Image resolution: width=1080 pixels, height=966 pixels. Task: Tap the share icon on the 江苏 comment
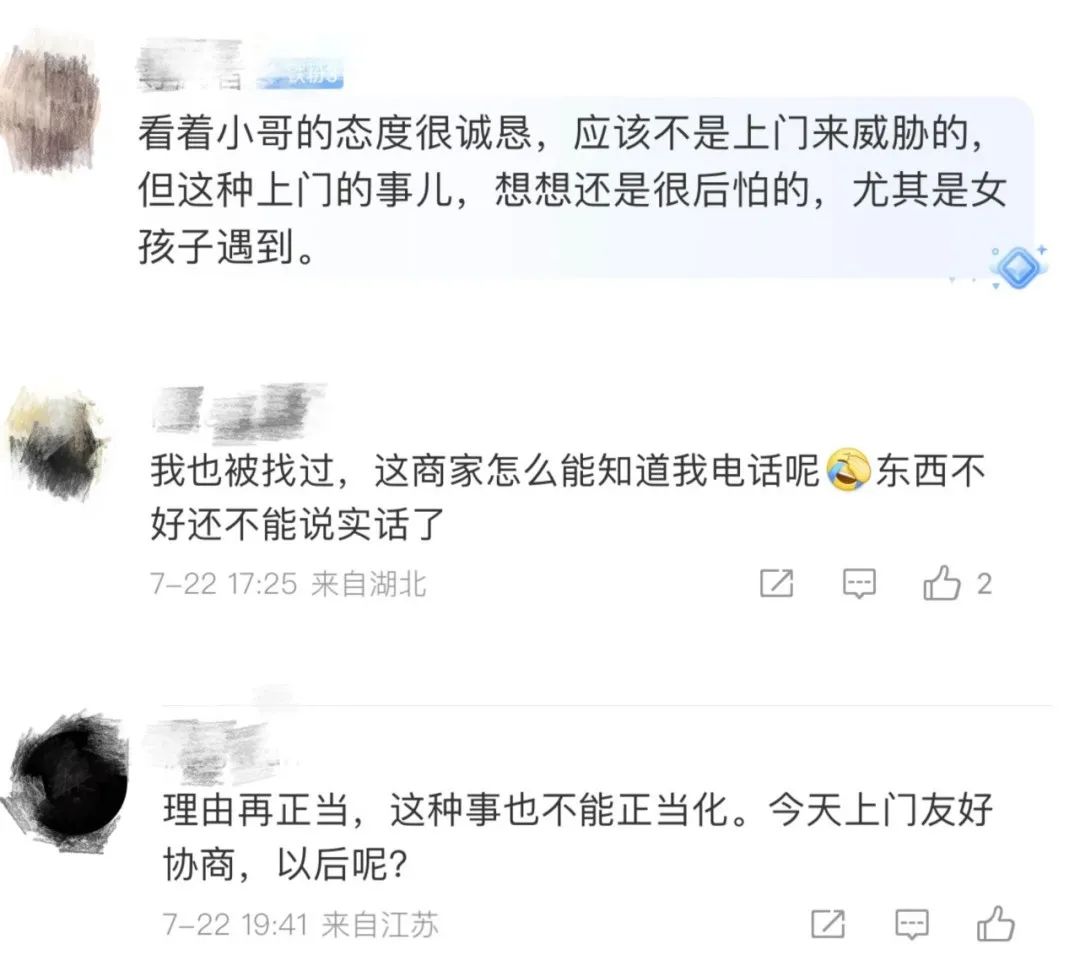[828, 923]
